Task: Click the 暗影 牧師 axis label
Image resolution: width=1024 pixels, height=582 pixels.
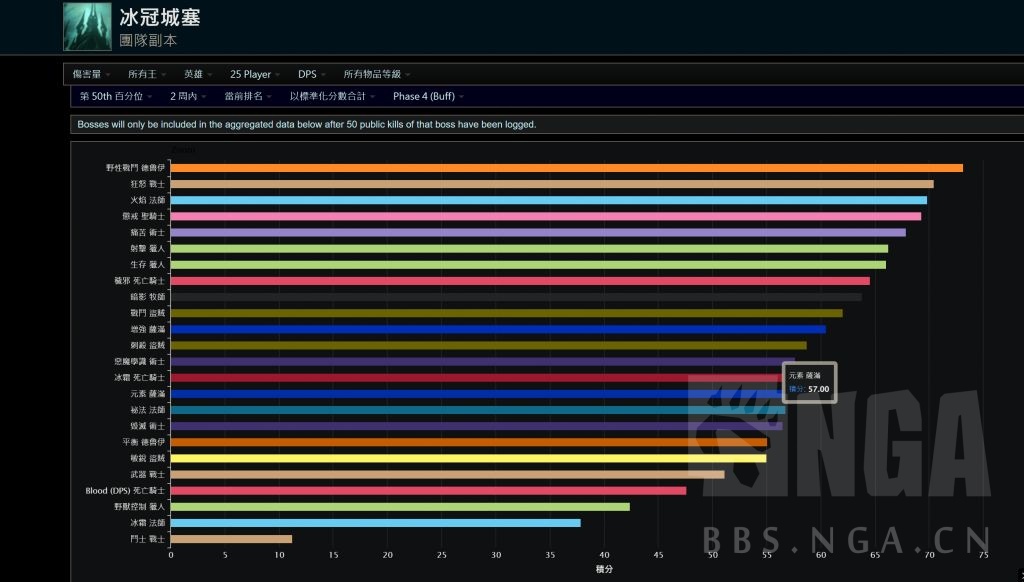Action: tap(148, 297)
